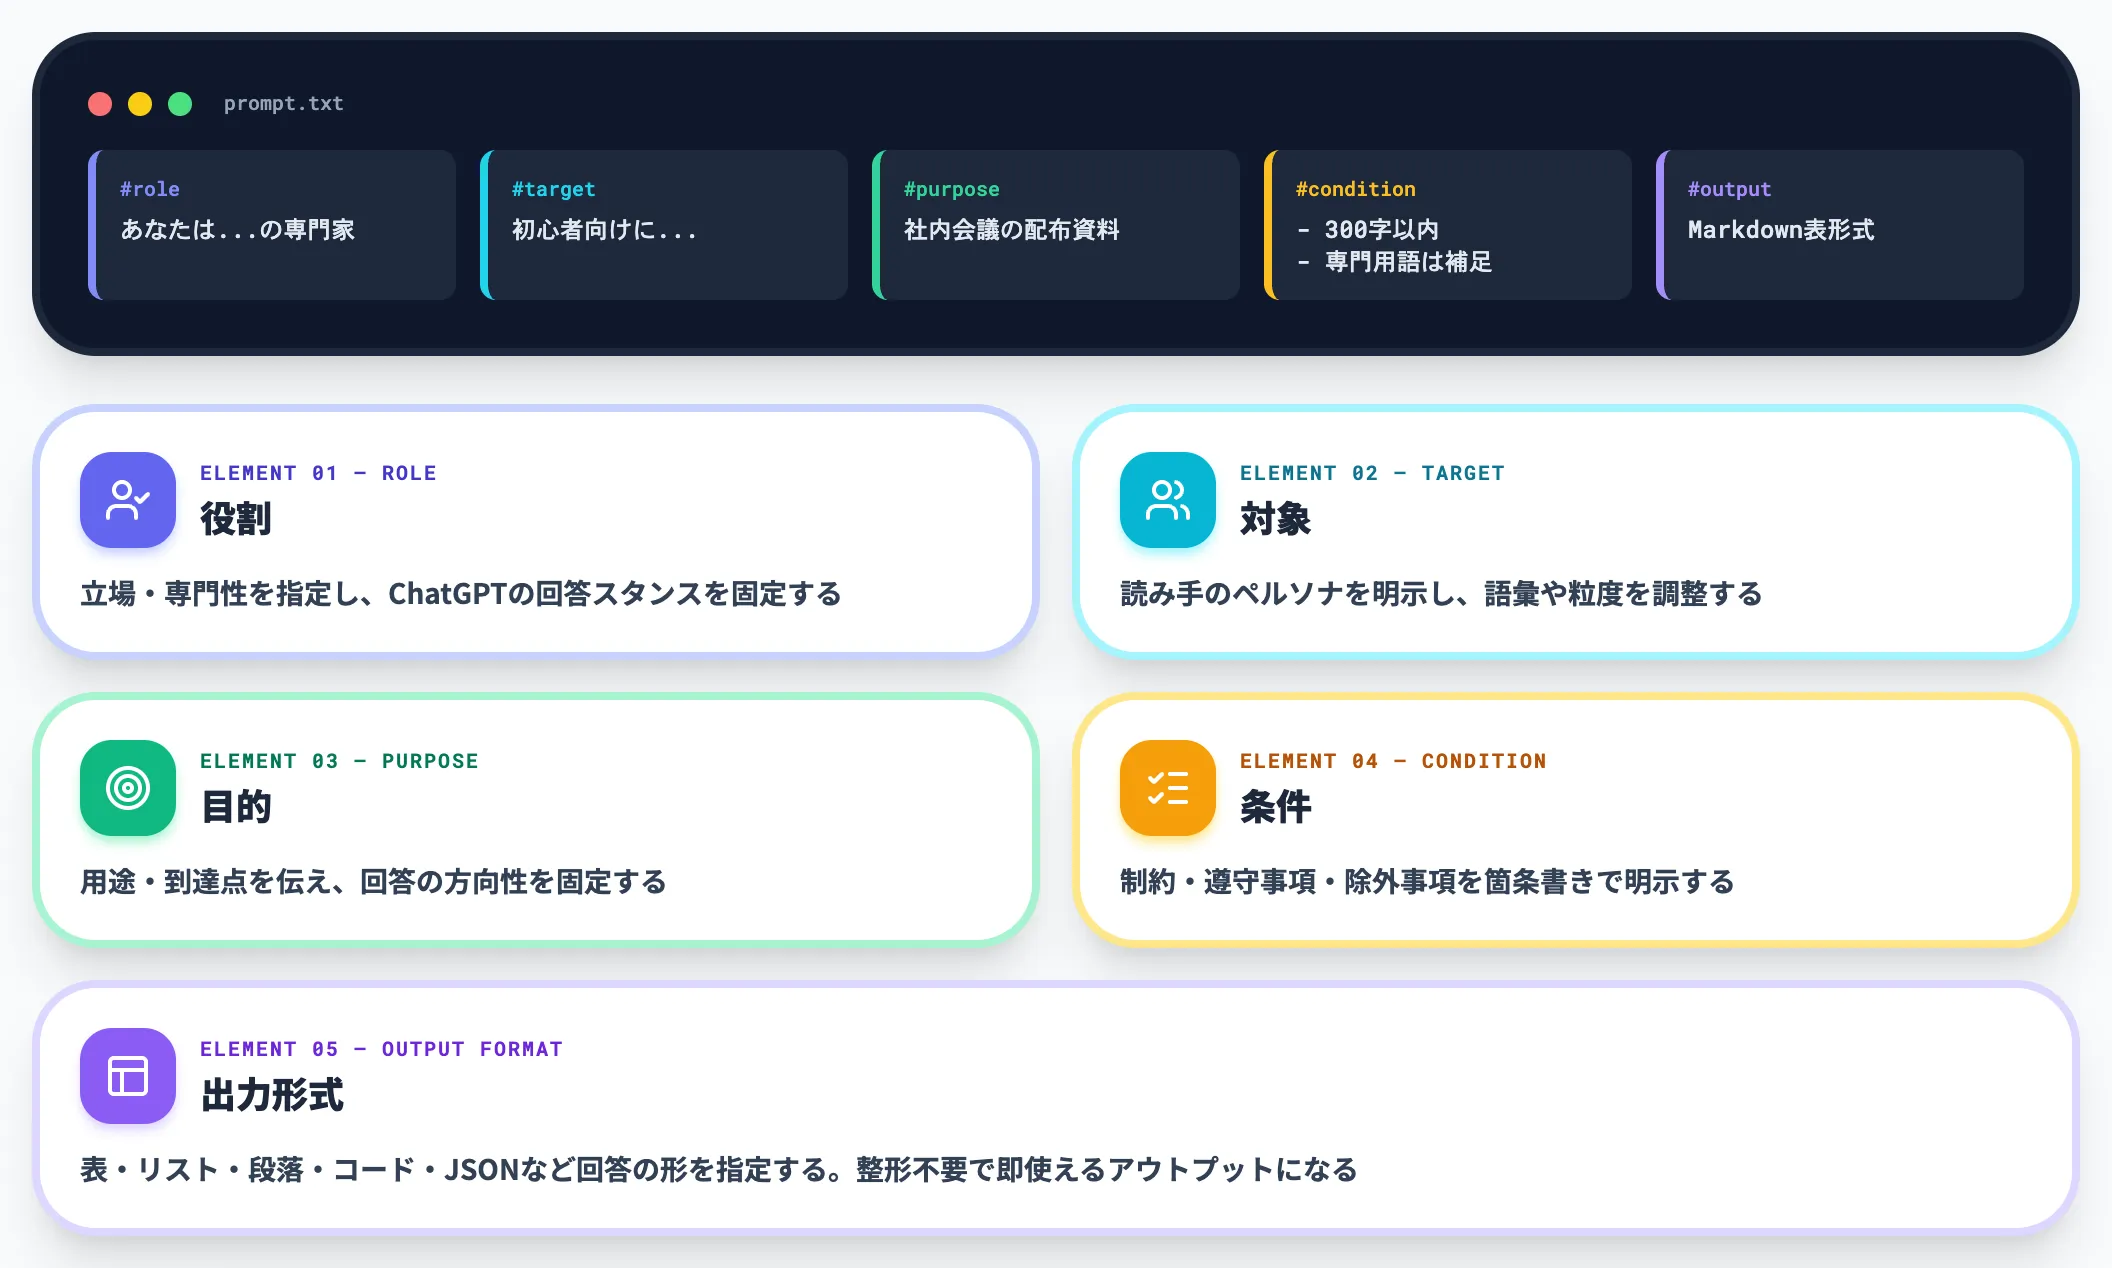
Task: Open the #purpose prompt block
Action: click(x=1056, y=225)
